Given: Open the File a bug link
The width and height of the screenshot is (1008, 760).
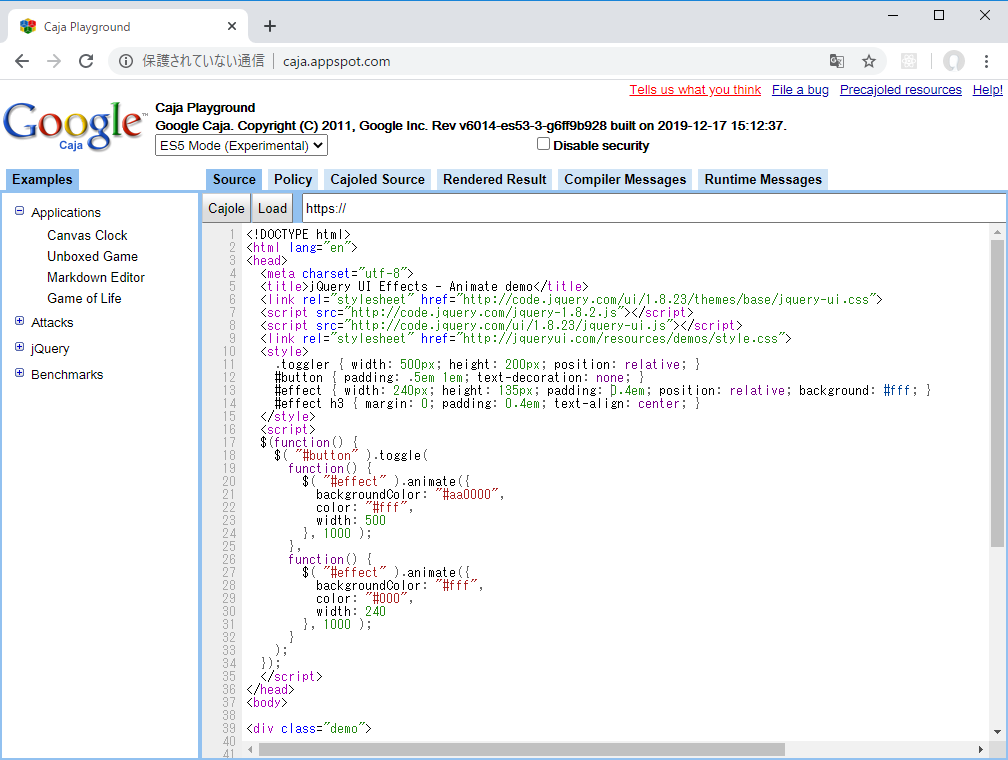Looking at the screenshot, I should point(800,89).
